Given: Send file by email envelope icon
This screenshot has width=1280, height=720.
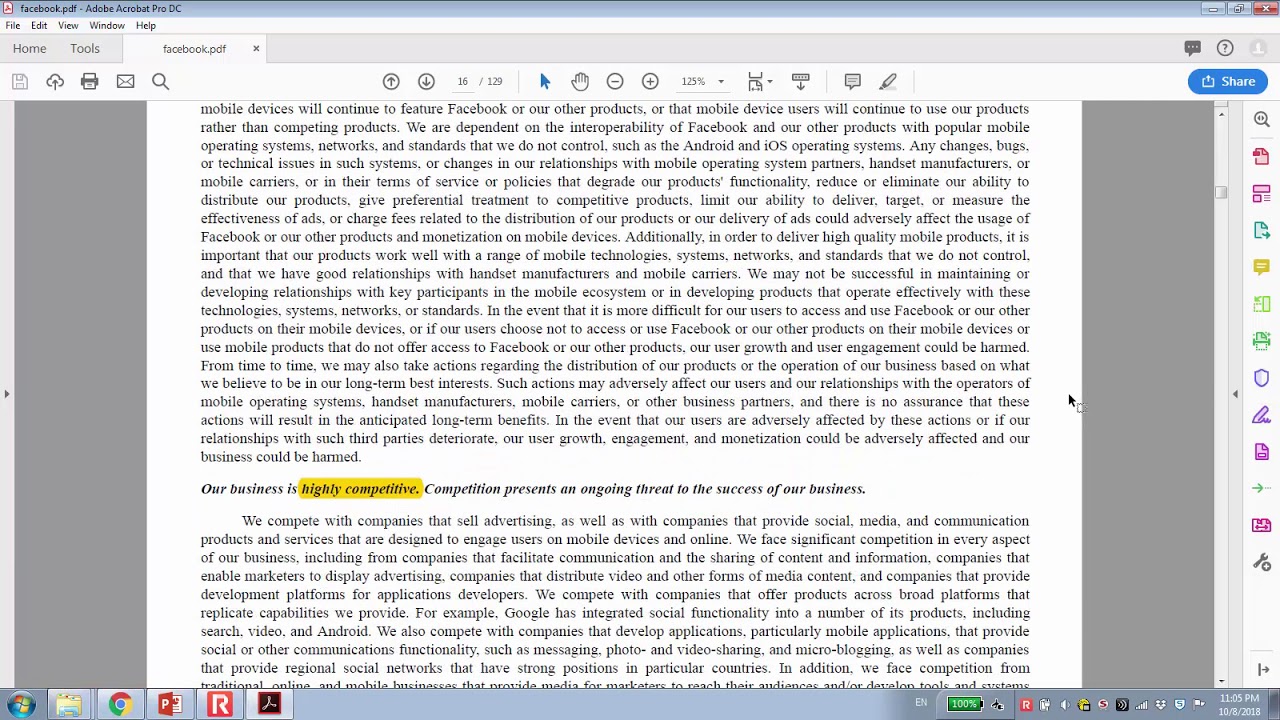Looking at the screenshot, I should [x=125, y=81].
